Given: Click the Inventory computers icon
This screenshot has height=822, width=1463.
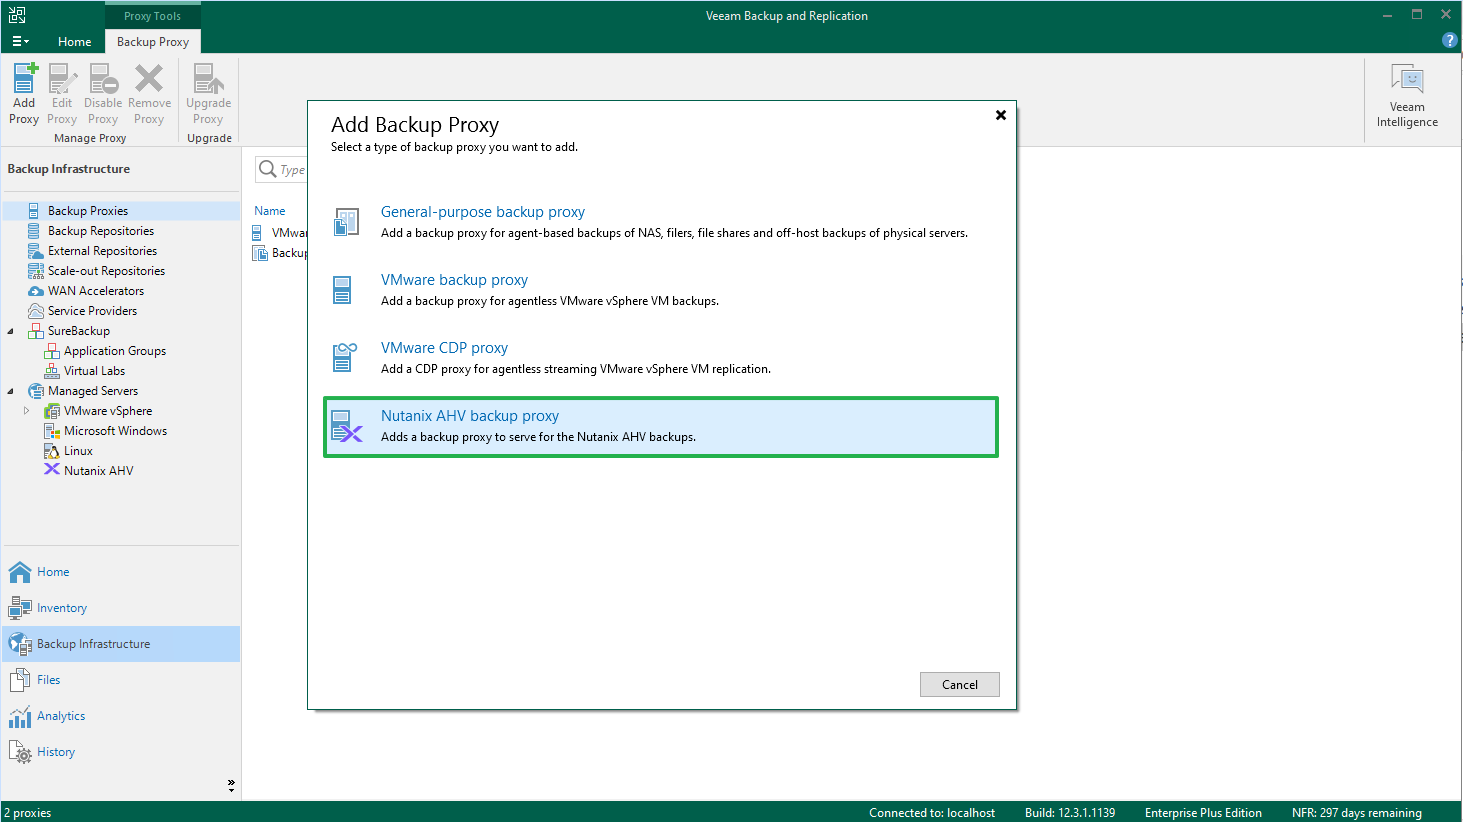Looking at the screenshot, I should 20,608.
